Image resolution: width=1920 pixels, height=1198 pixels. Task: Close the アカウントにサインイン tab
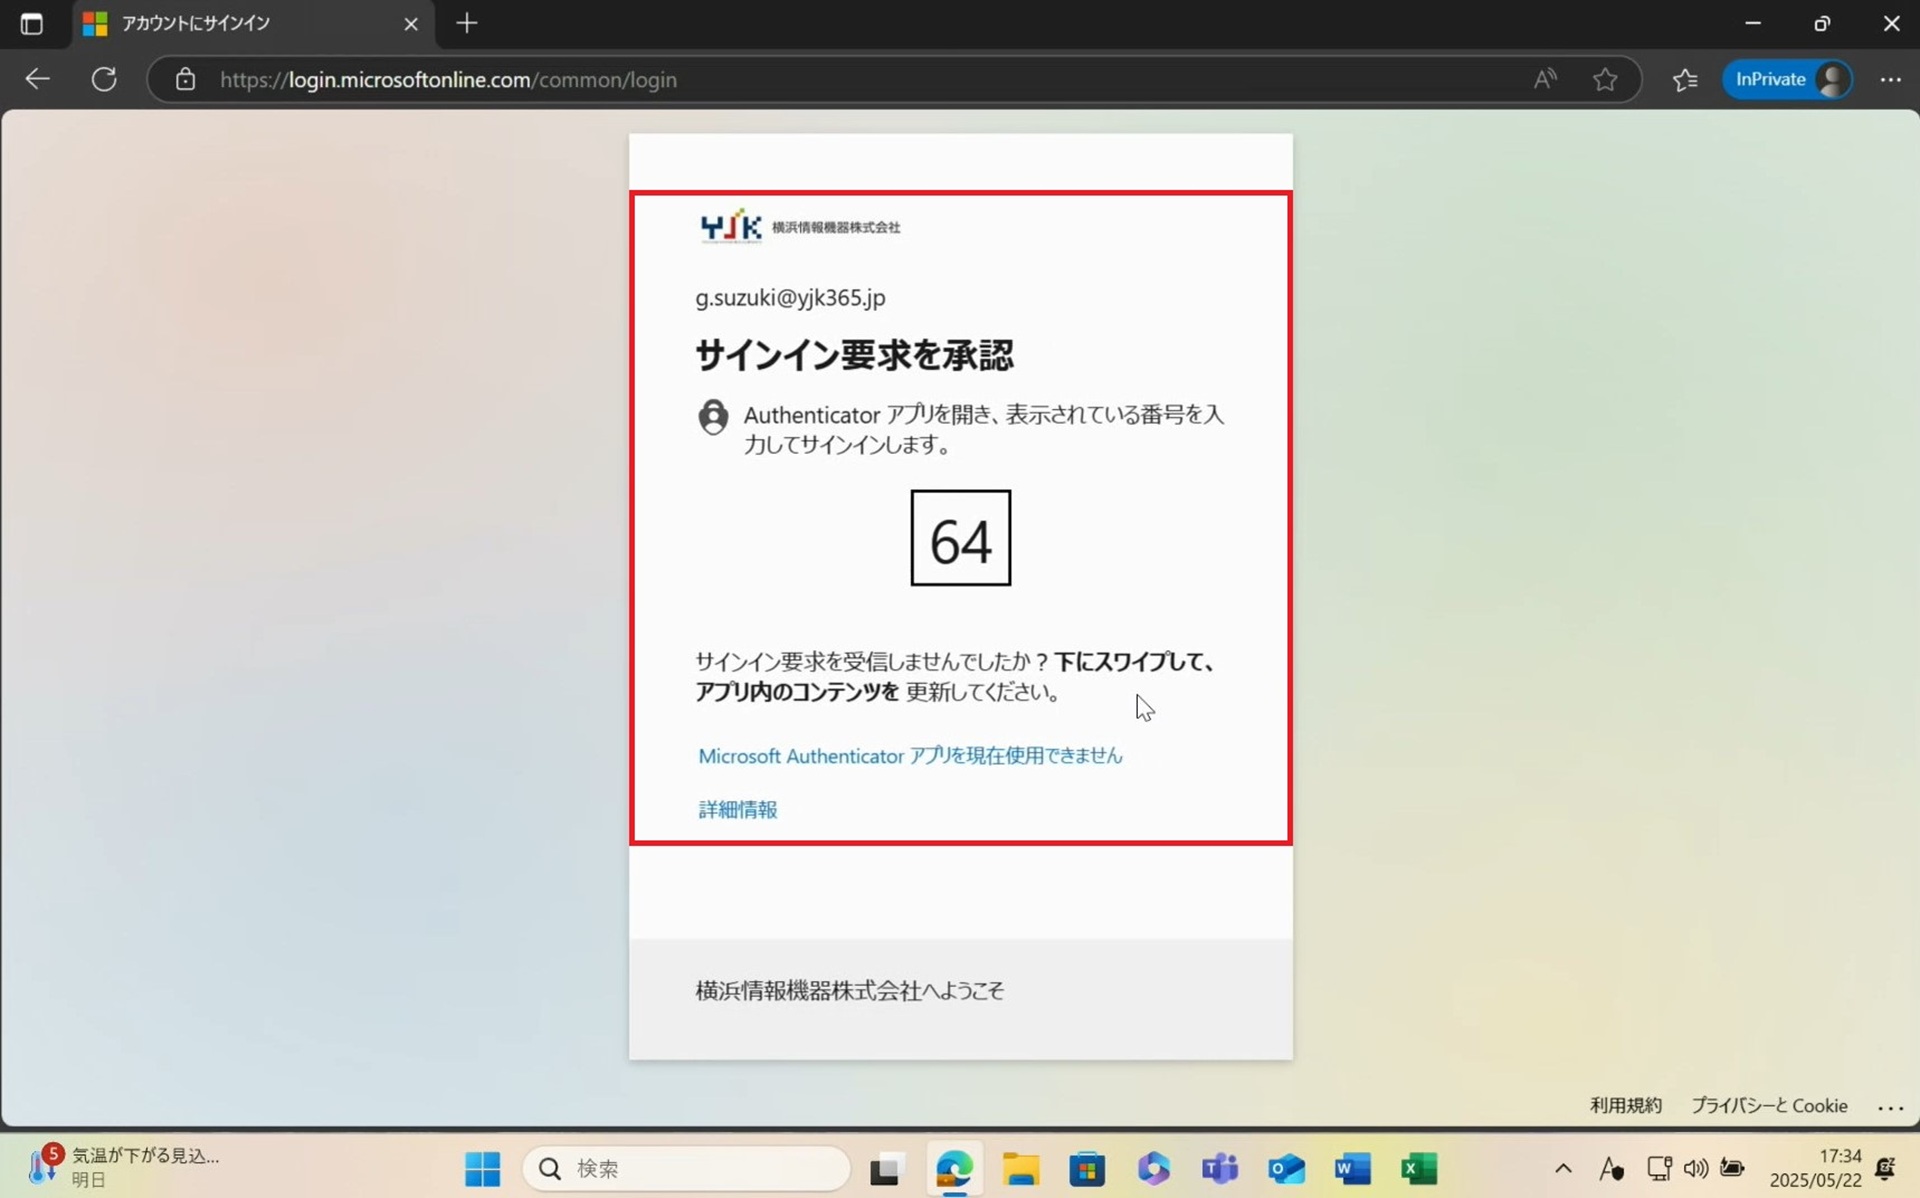411,23
